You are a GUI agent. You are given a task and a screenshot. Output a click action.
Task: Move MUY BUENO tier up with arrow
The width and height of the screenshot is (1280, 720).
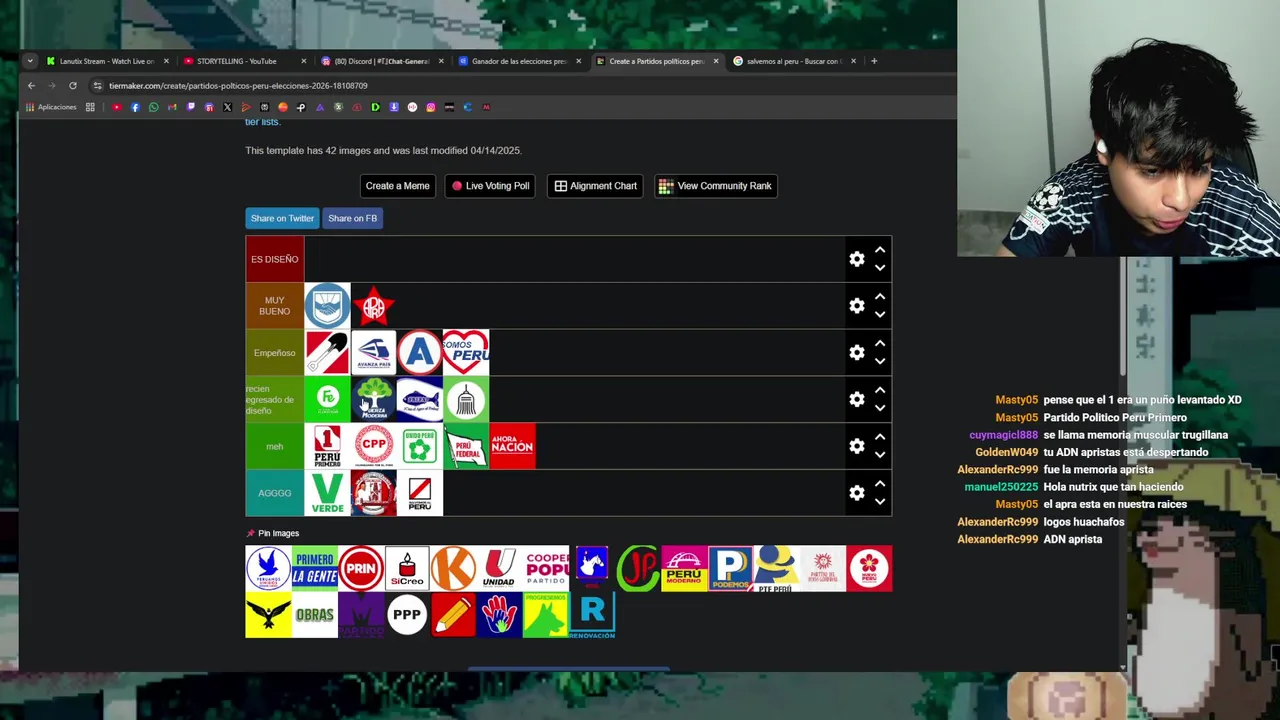880,296
